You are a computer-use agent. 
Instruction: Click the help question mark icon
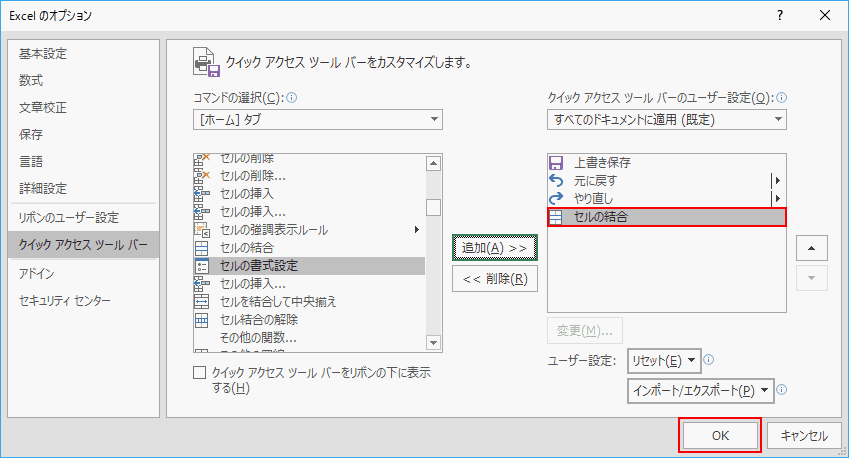tap(780, 15)
